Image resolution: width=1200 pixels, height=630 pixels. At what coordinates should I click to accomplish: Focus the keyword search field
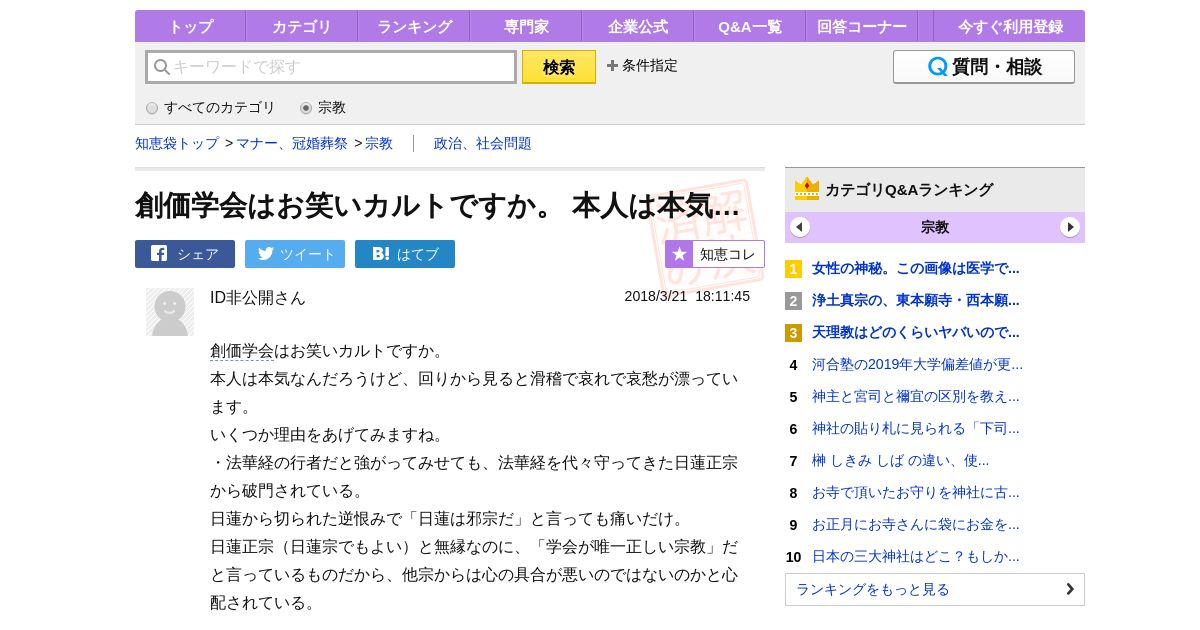tap(331, 67)
